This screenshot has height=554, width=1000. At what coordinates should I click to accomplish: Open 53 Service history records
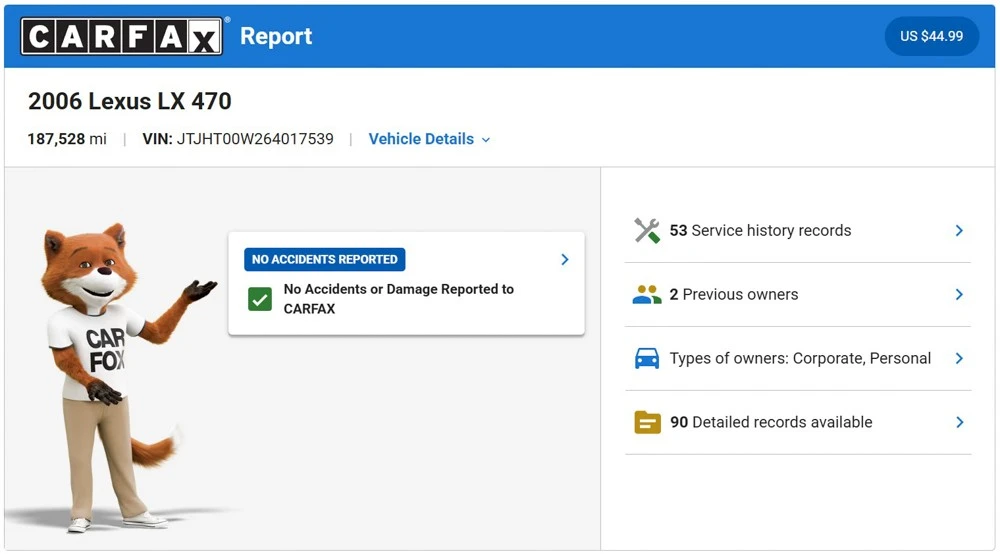[797, 231]
